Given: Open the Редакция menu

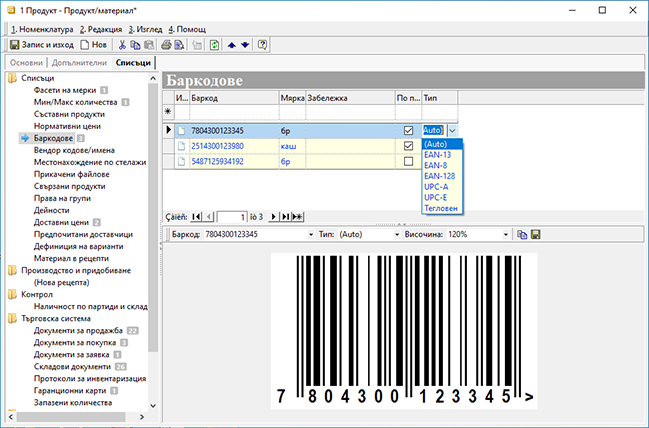Looking at the screenshot, I should [x=101, y=29].
